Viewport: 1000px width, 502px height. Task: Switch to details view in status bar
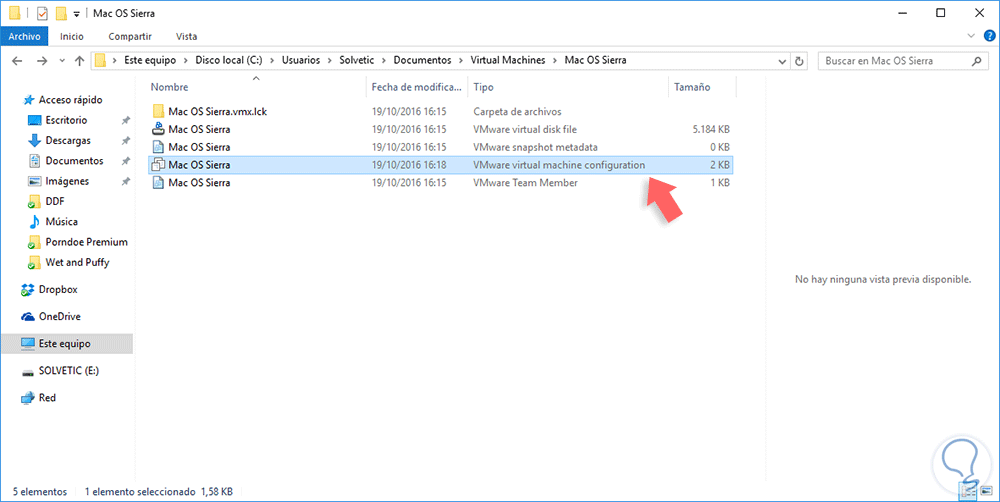[966, 491]
